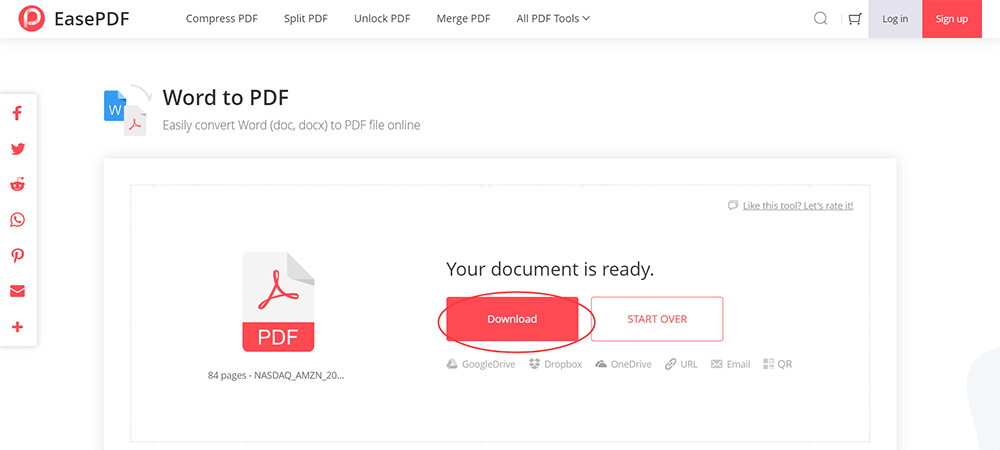Save the document to Dropbox
Viewport: 1000px width, 450px height.
pyautogui.click(x=555, y=364)
